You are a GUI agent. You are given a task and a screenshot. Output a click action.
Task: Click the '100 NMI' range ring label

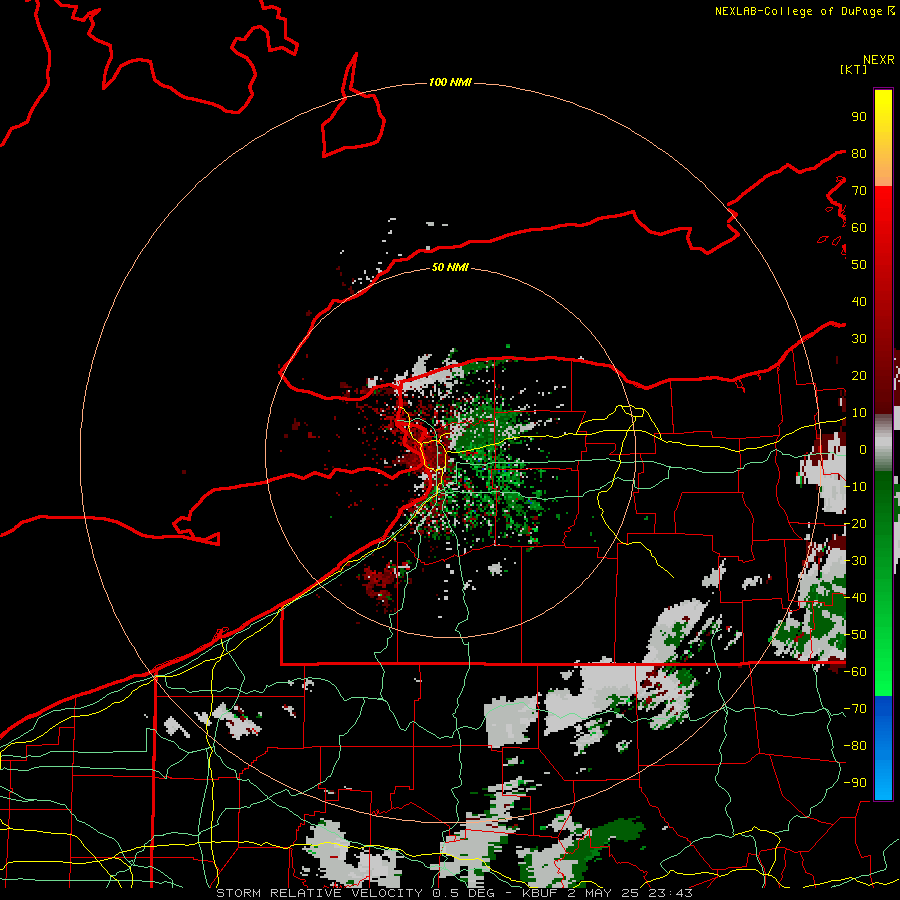tap(450, 82)
